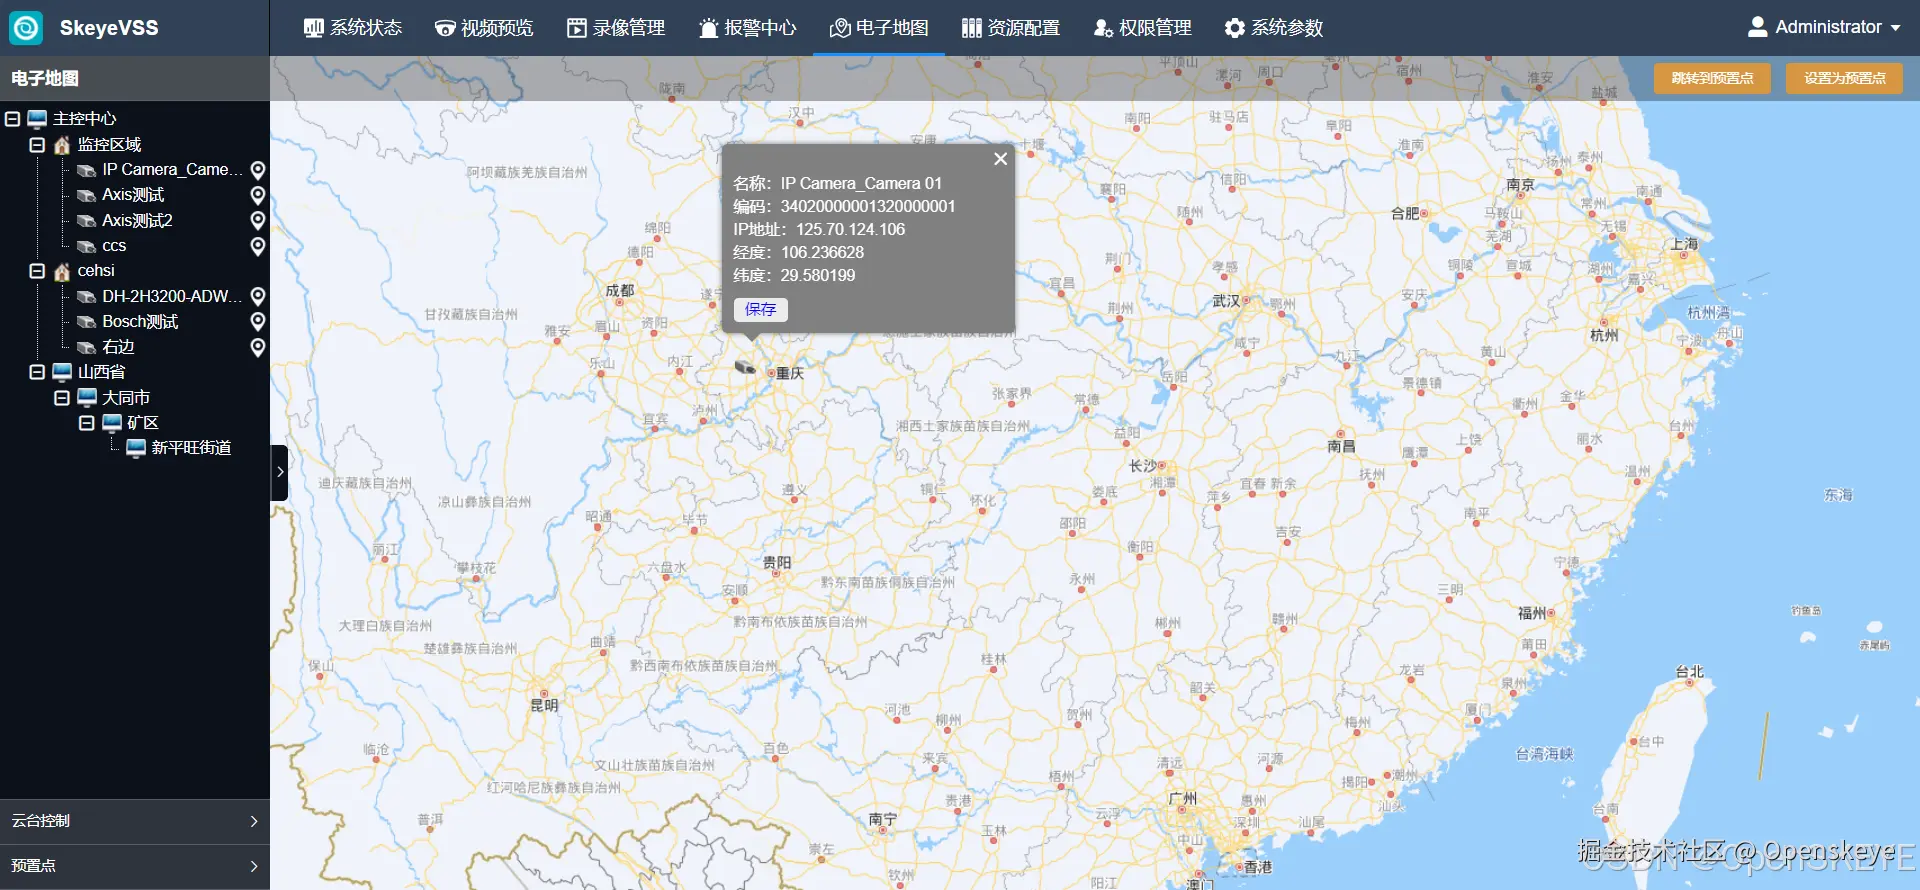Click location pin for Axis测试
Screen dimensions: 1920x890
click(x=258, y=195)
